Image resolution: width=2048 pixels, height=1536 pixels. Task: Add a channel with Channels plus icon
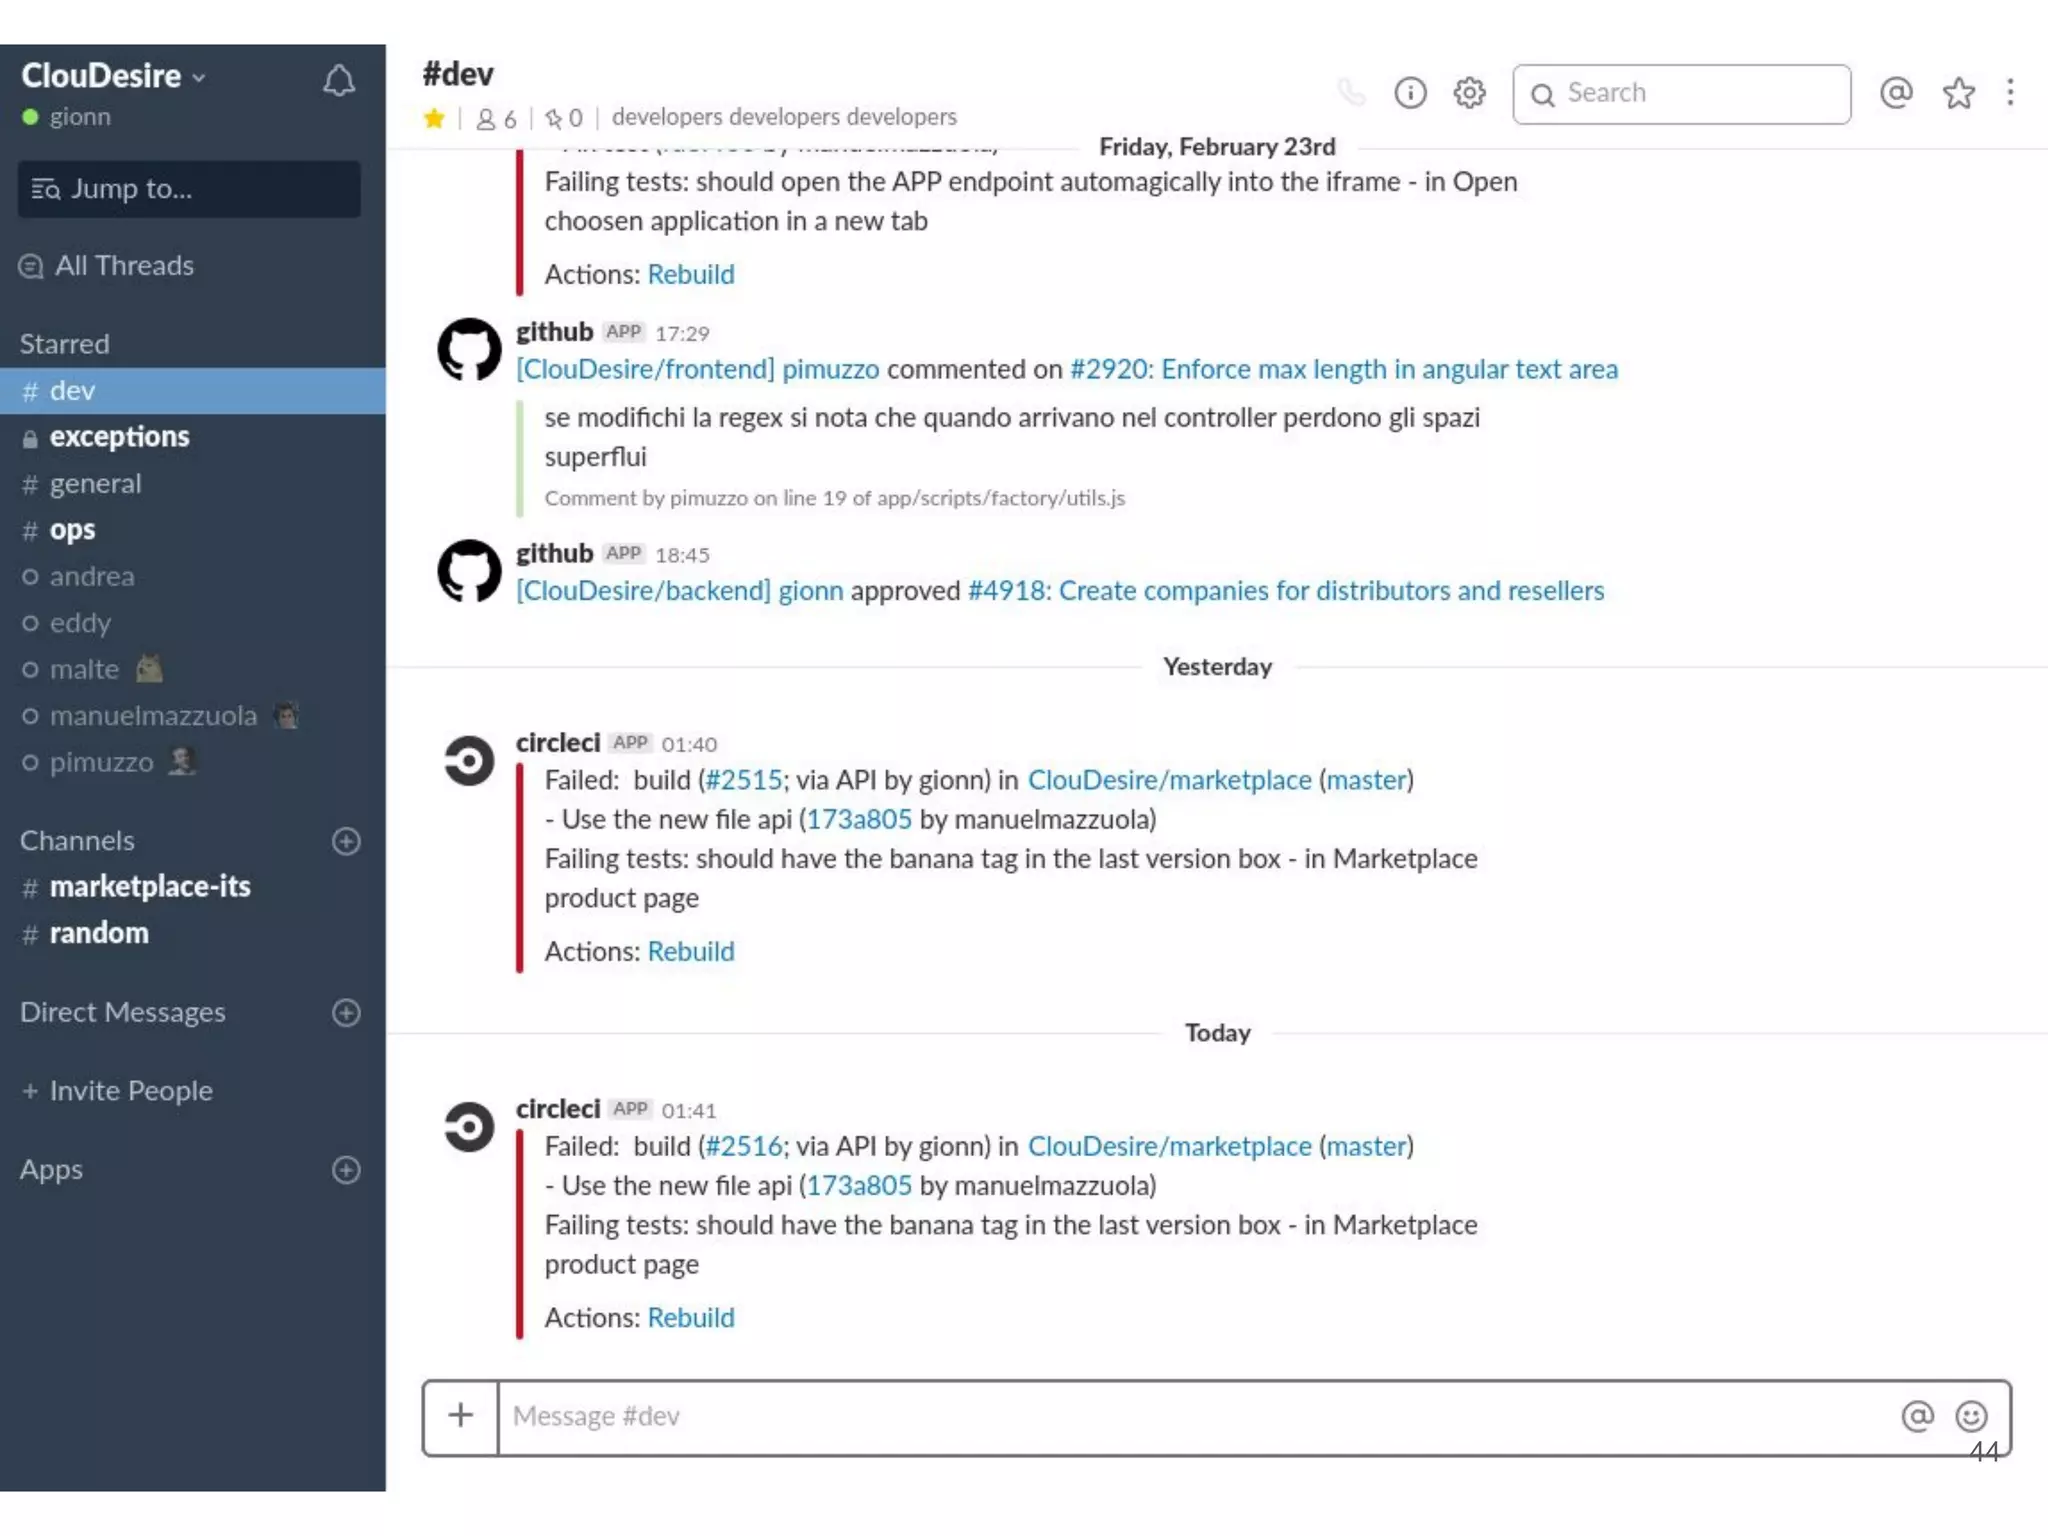[346, 841]
